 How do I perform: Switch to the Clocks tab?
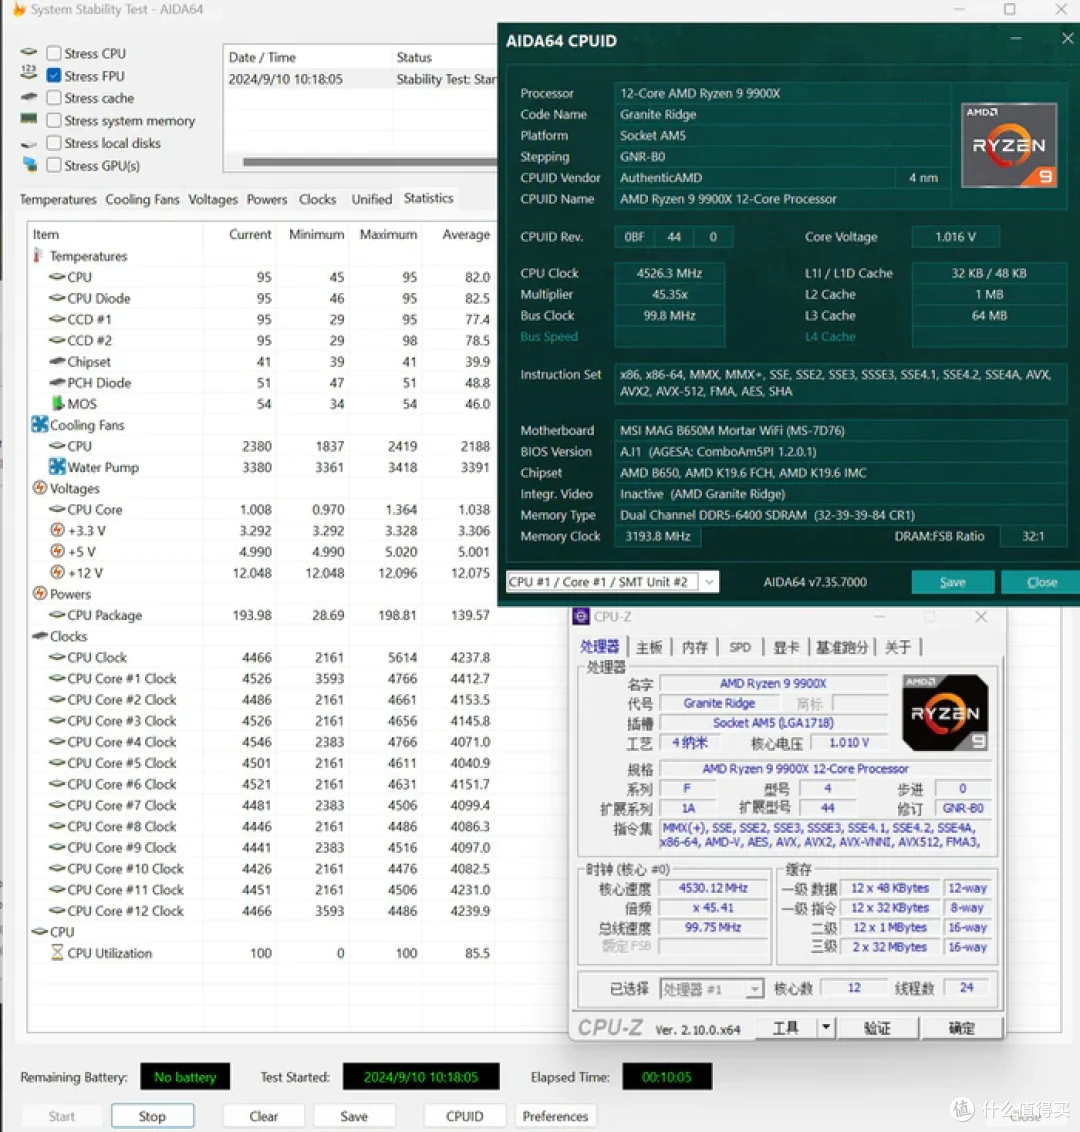(318, 199)
